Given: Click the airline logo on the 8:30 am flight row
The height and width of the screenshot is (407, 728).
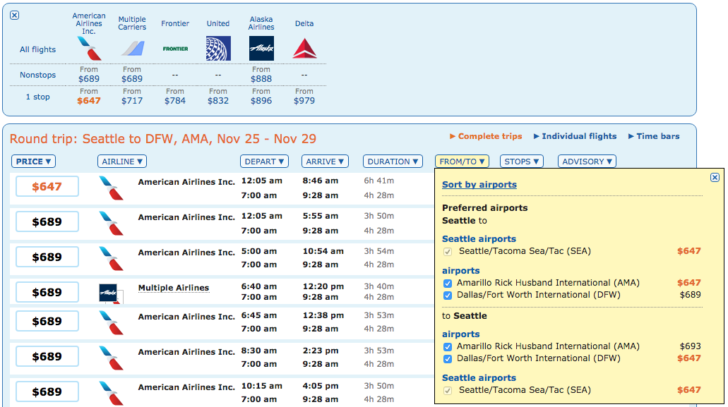Looking at the screenshot, I should [111, 358].
